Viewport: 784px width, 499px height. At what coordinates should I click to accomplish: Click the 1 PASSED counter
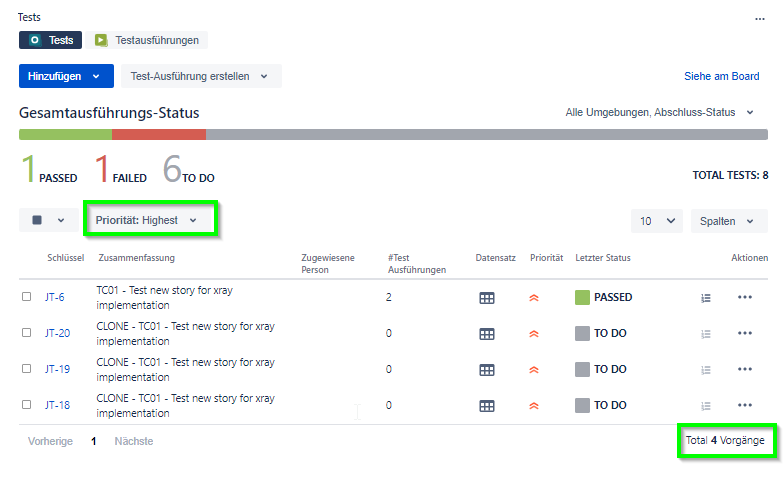pos(50,169)
